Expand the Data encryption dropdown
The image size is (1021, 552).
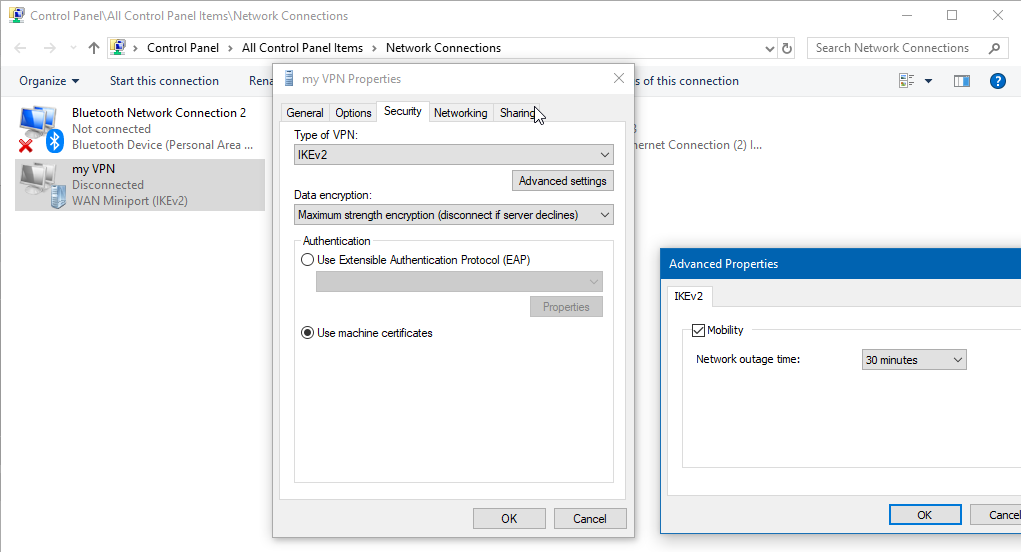pos(454,215)
